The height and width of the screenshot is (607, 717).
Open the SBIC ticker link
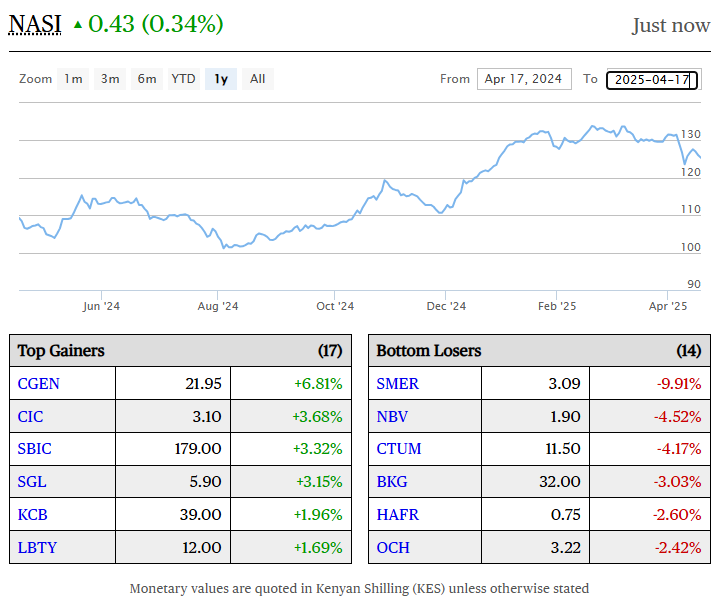pos(36,449)
